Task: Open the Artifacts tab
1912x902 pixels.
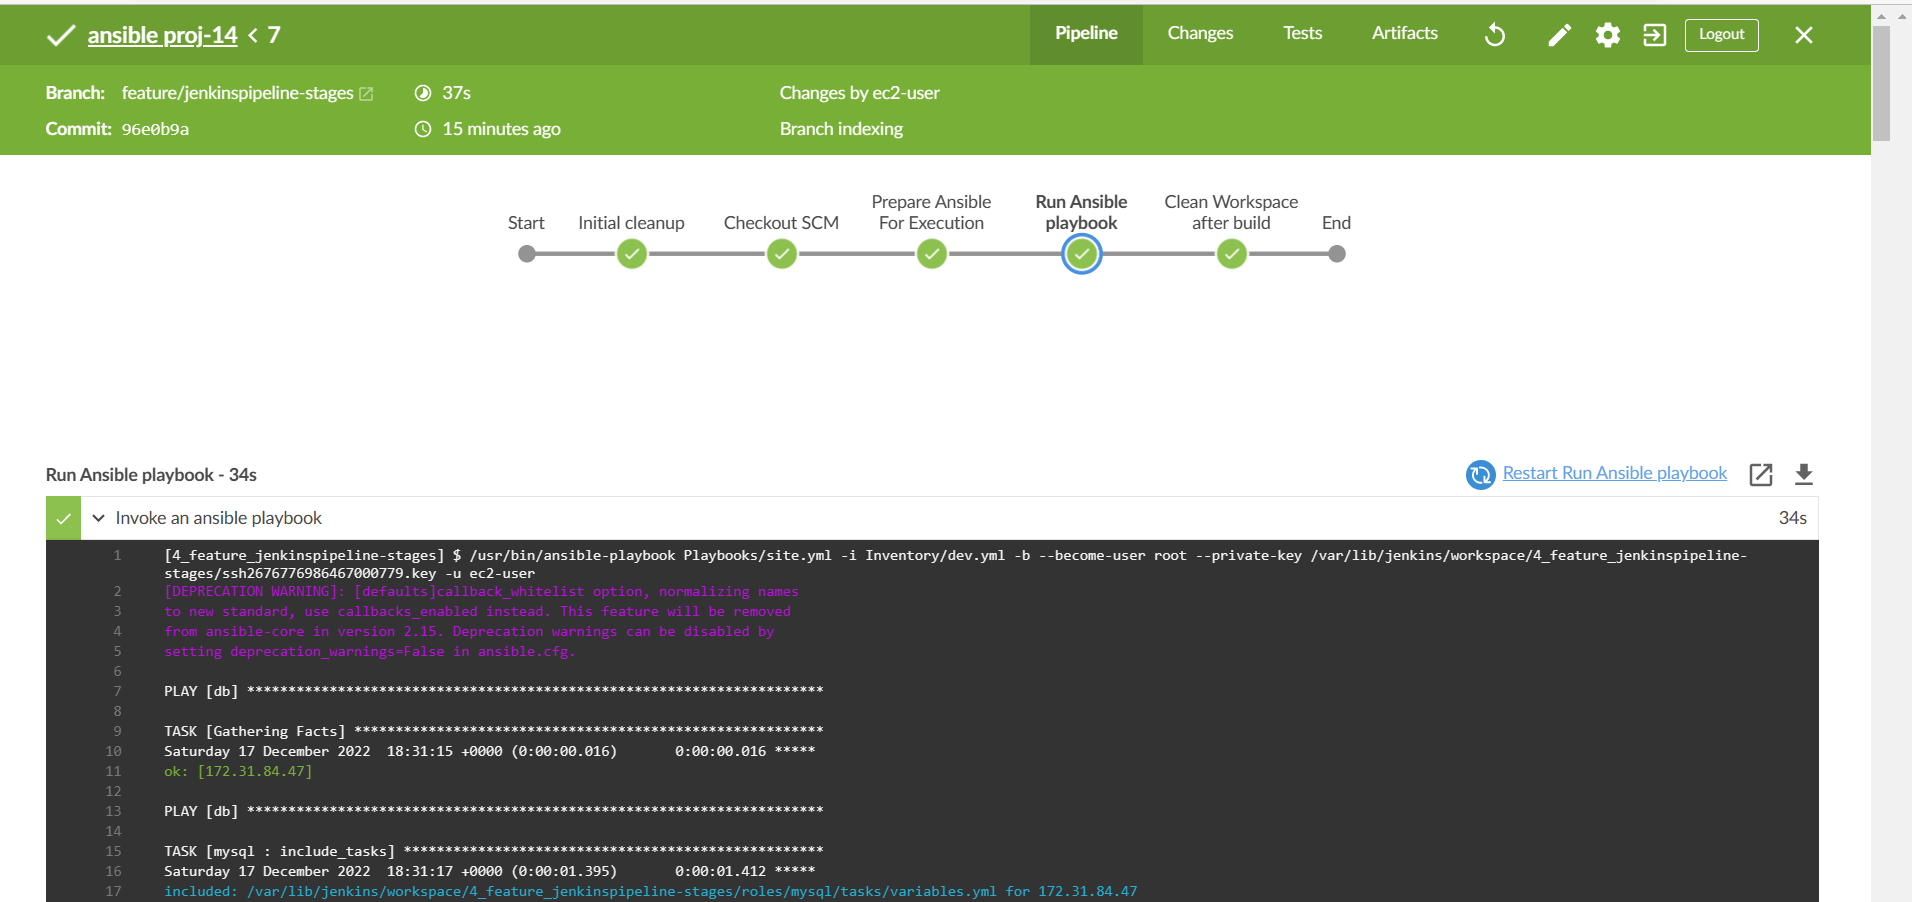Action: [x=1404, y=33]
